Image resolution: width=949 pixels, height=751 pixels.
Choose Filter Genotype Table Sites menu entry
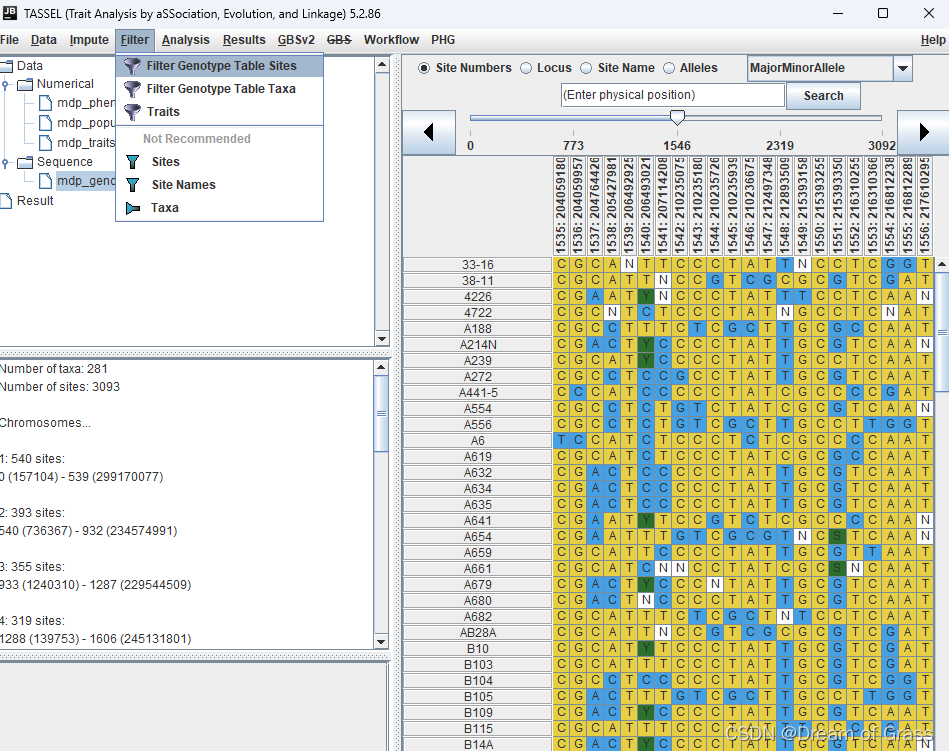tap(220, 66)
